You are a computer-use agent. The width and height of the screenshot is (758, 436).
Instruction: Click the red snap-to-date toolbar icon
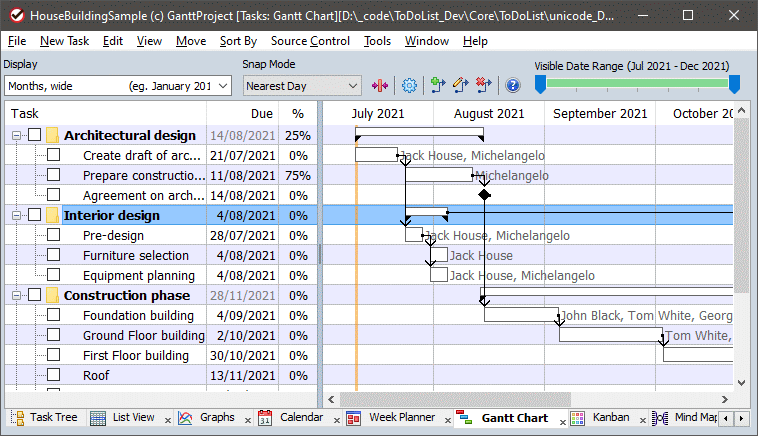[x=380, y=86]
